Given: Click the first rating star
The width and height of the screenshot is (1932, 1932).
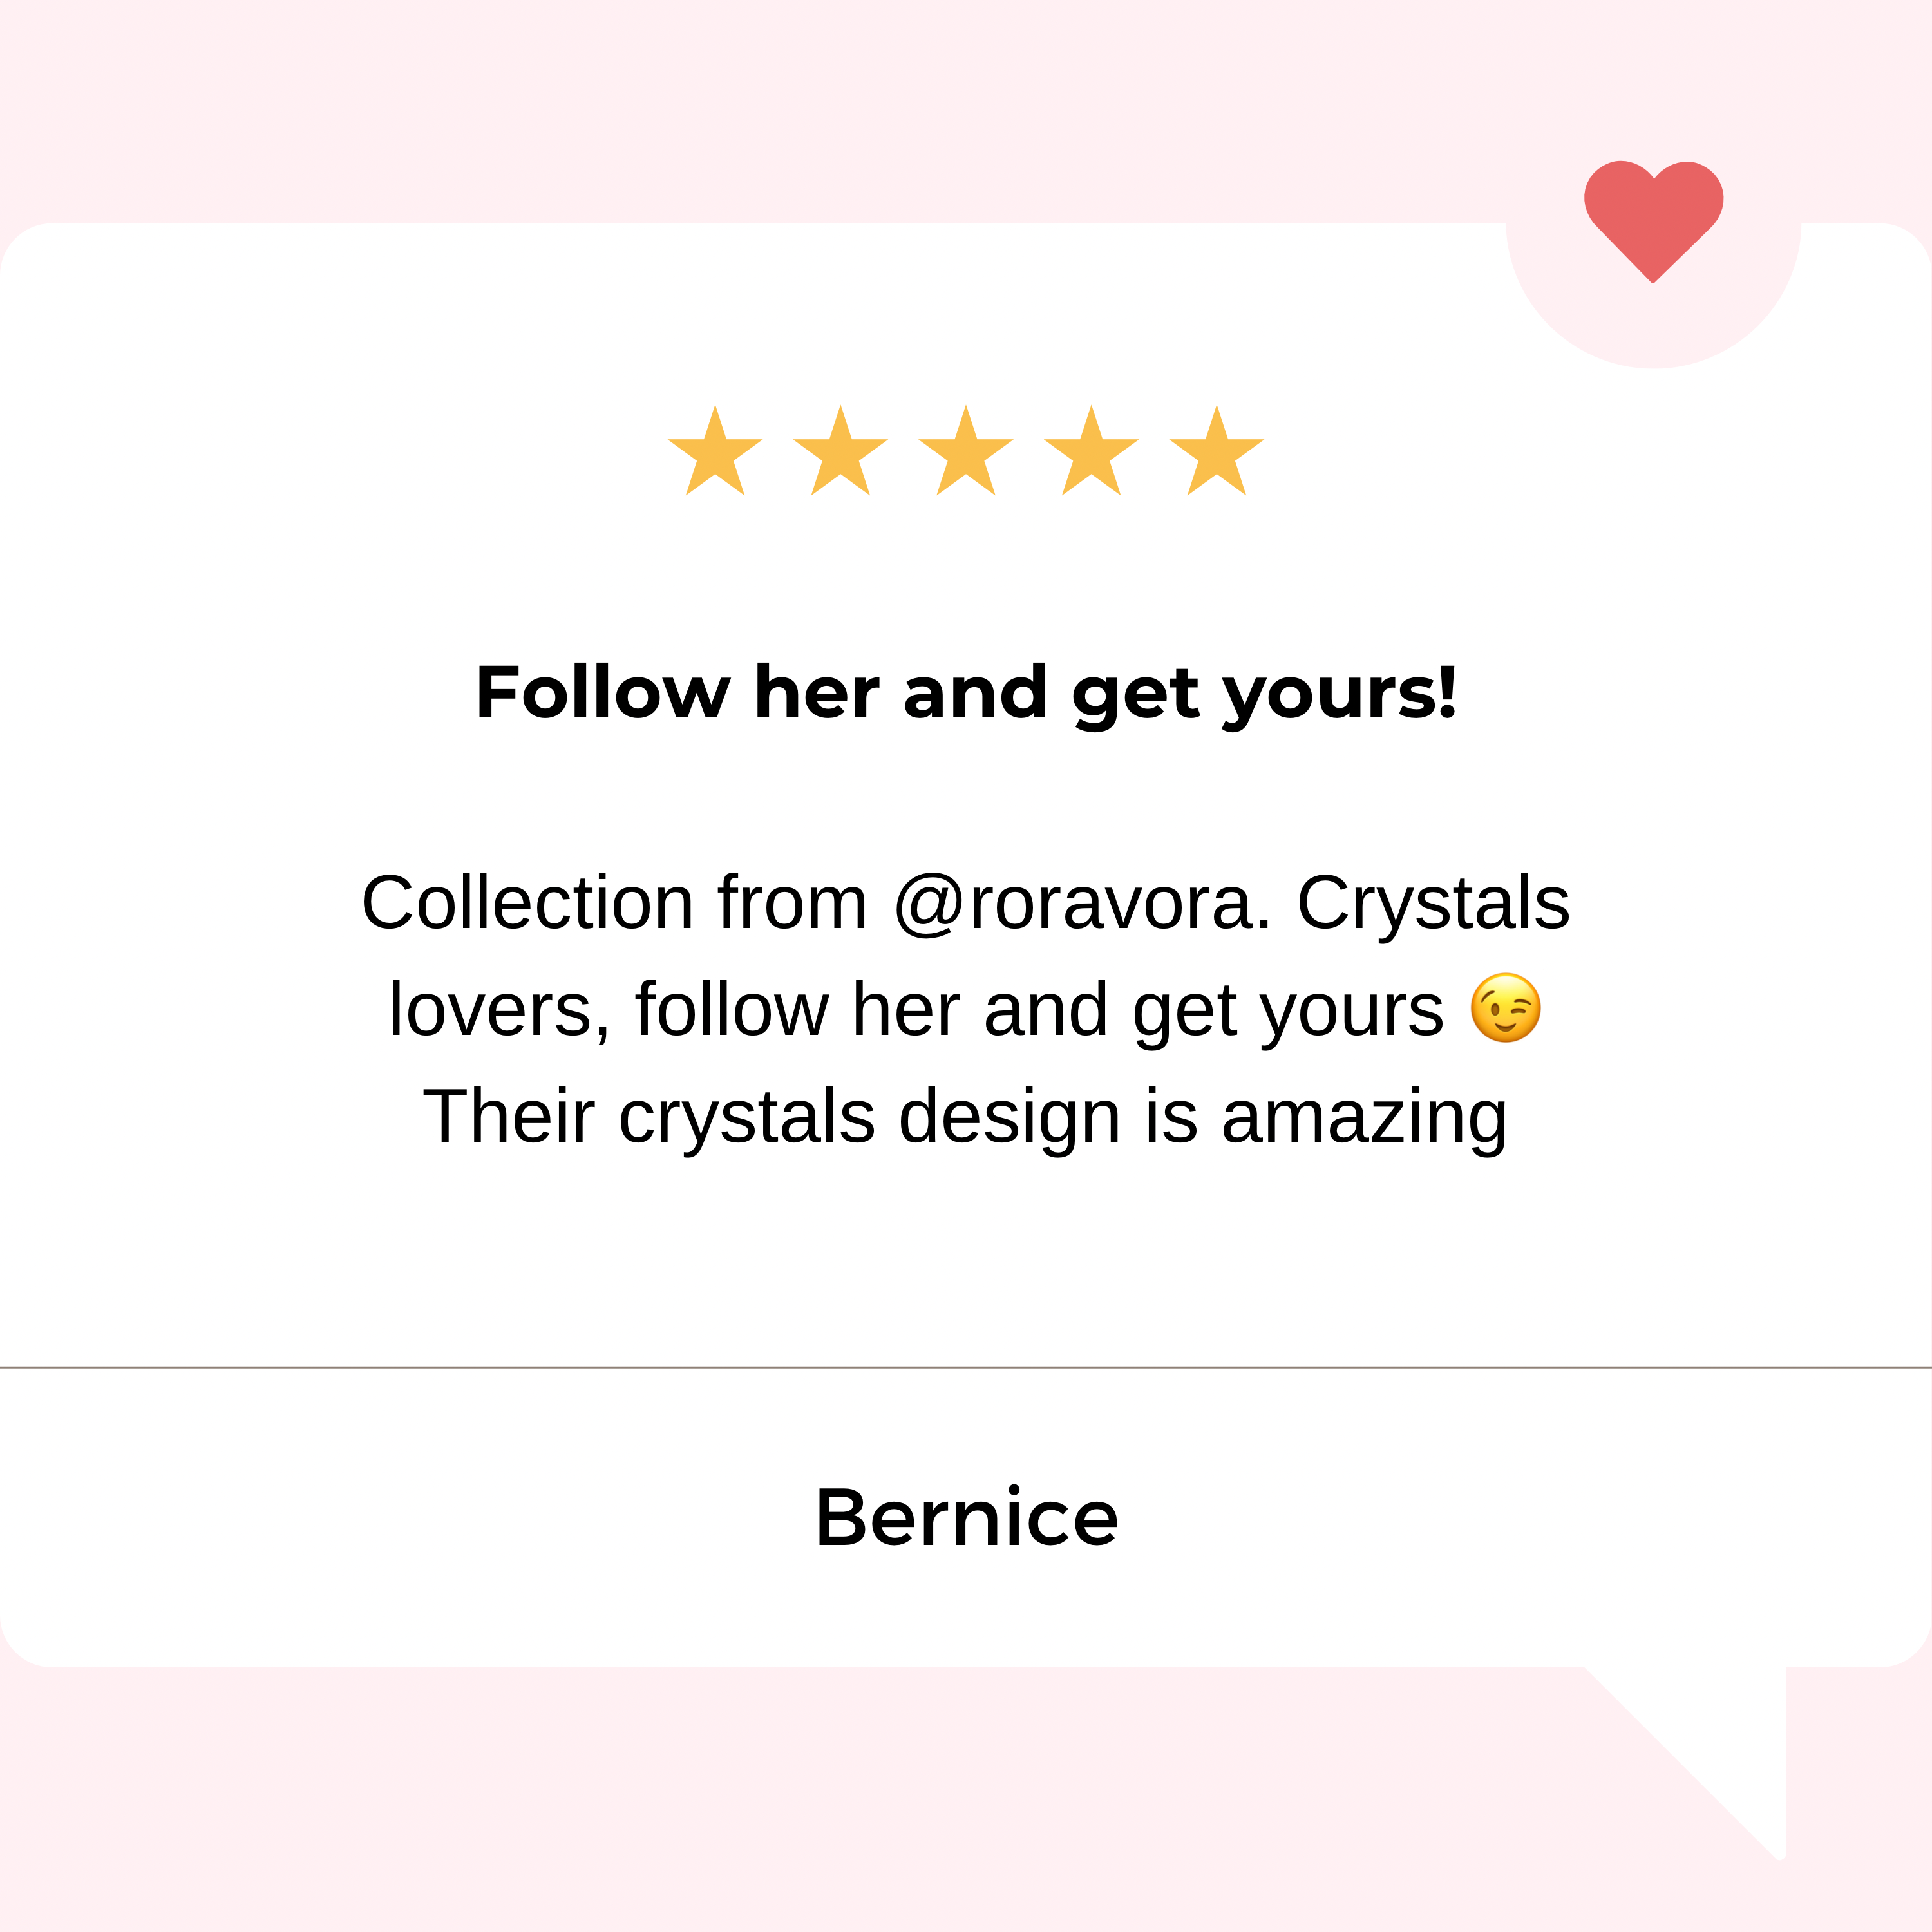Looking at the screenshot, I should point(715,454).
